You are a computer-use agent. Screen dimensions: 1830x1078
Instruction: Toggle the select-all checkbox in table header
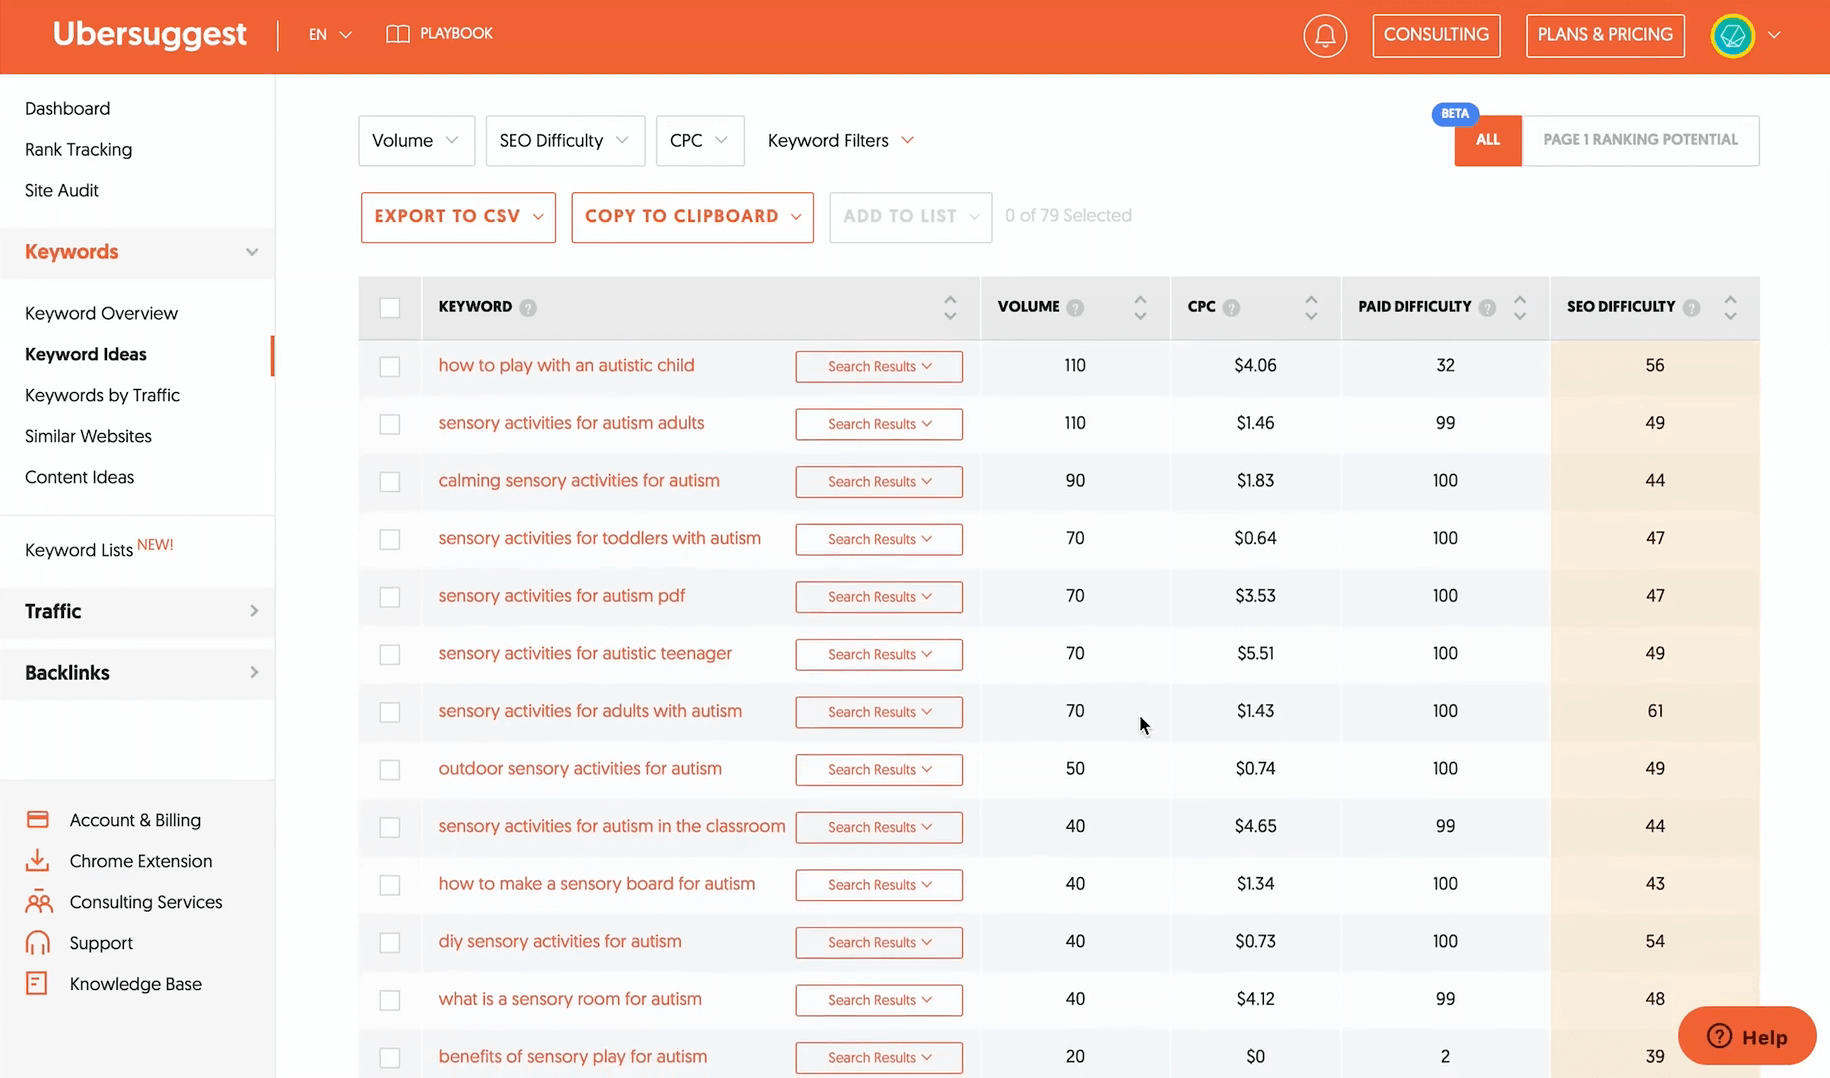click(x=390, y=308)
